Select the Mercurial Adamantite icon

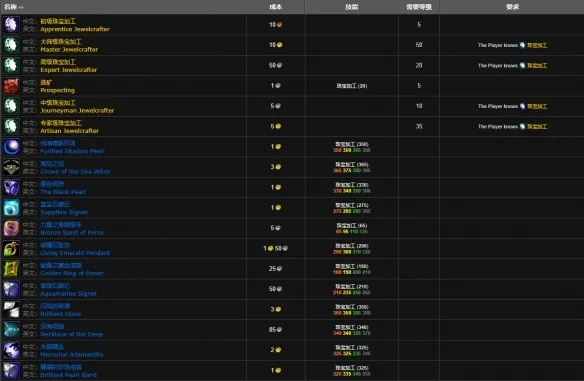point(11,350)
